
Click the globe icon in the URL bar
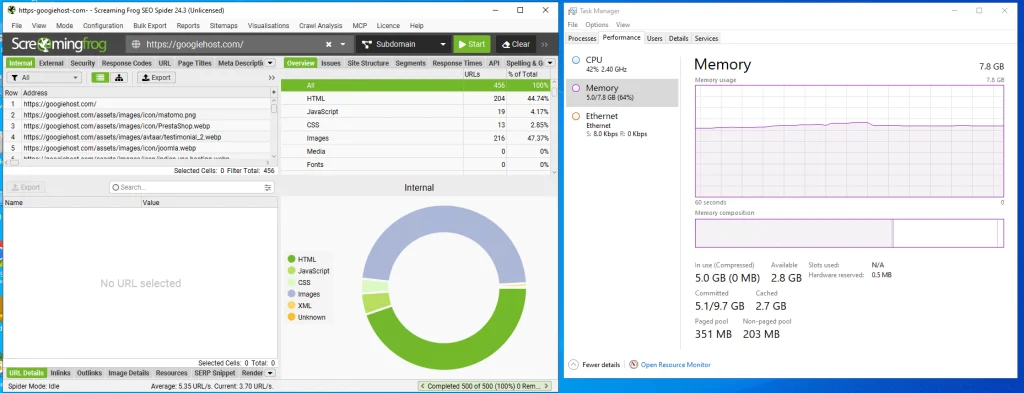pyautogui.click(x=136, y=44)
